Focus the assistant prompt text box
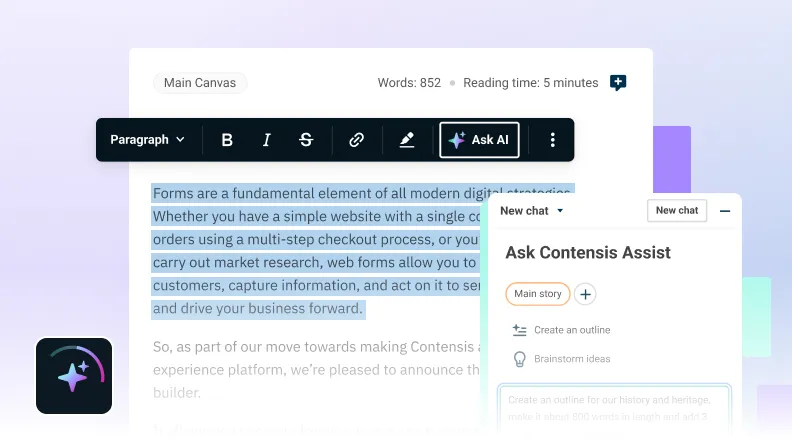792x448 pixels. click(x=614, y=410)
